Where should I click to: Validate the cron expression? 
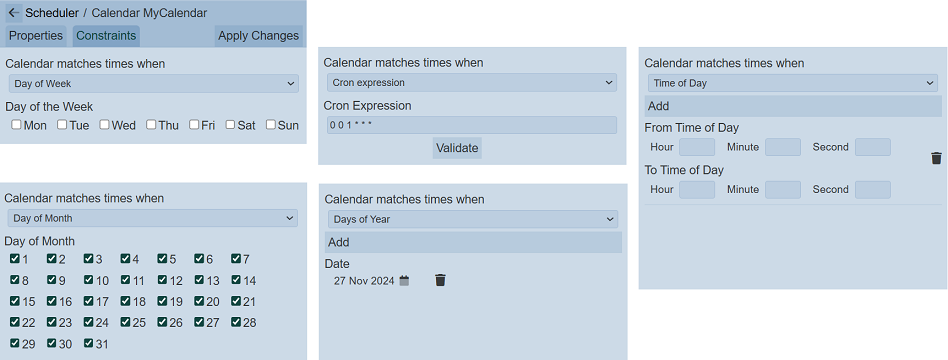point(457,148)
